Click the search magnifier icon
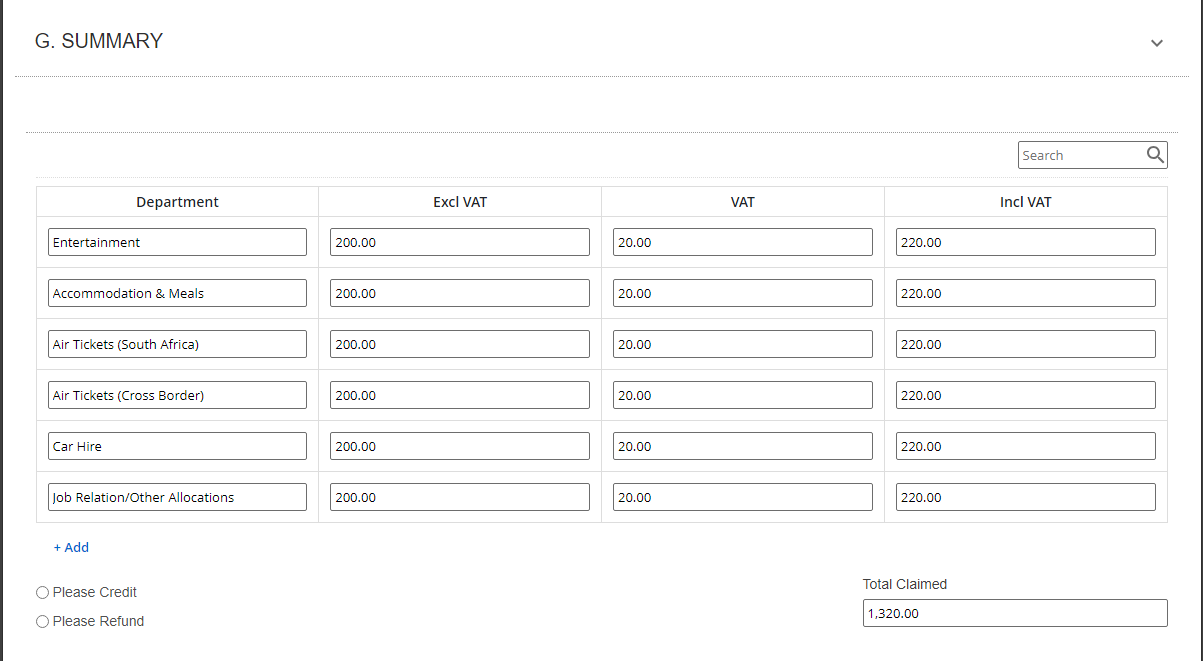 [x=1155, y=155]
